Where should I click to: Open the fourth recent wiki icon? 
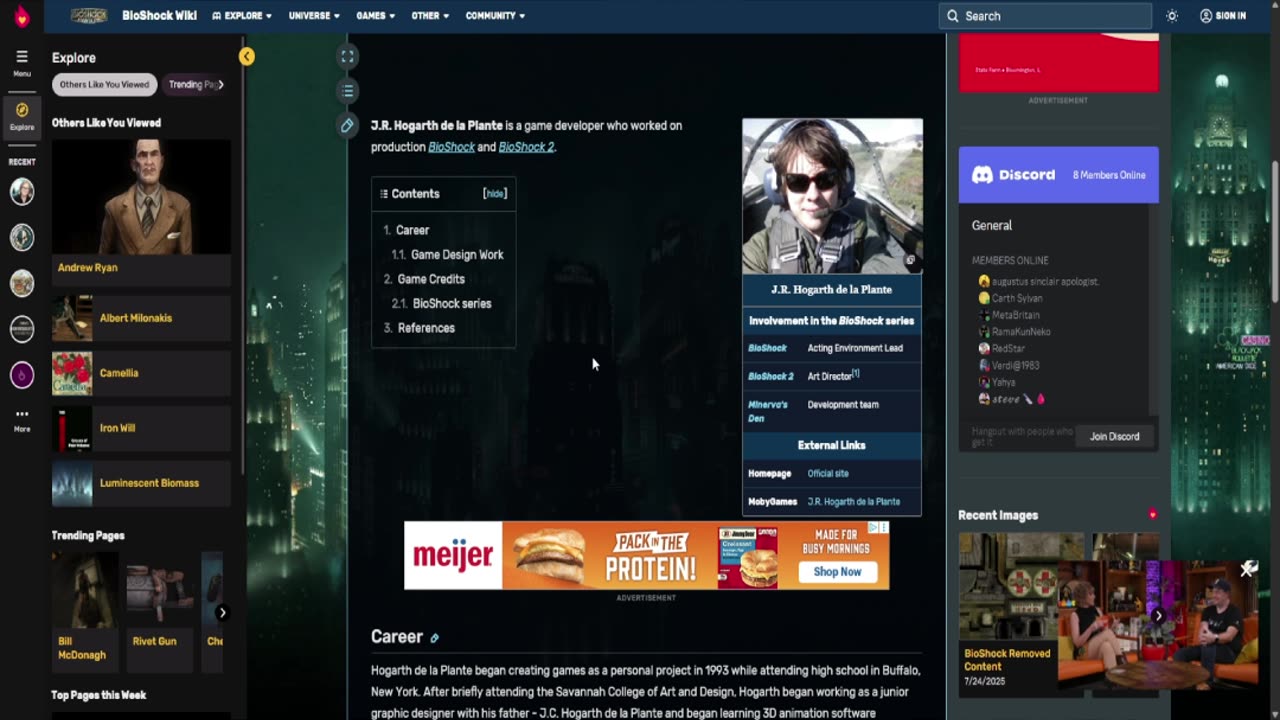[x=22, y=329]
